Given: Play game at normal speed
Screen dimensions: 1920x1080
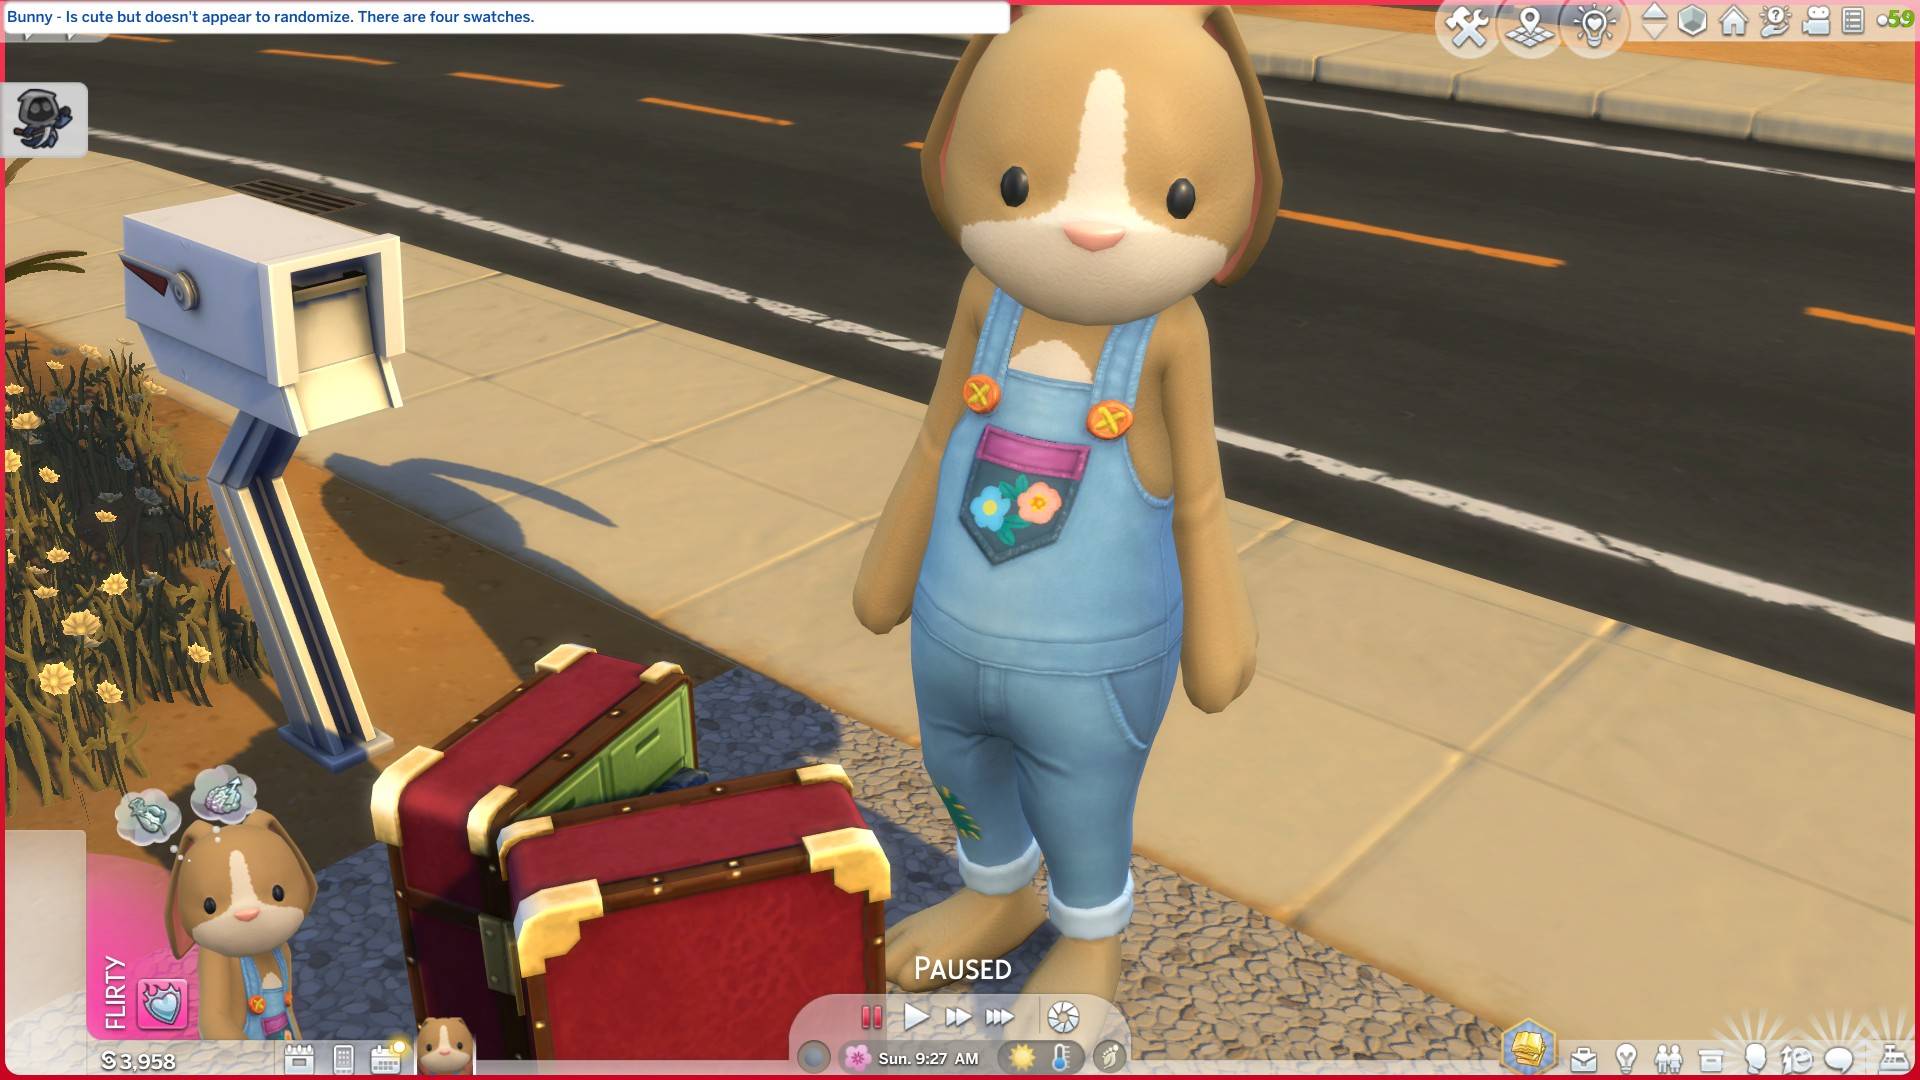Looking at the screenshot, I should point(915,1017).
